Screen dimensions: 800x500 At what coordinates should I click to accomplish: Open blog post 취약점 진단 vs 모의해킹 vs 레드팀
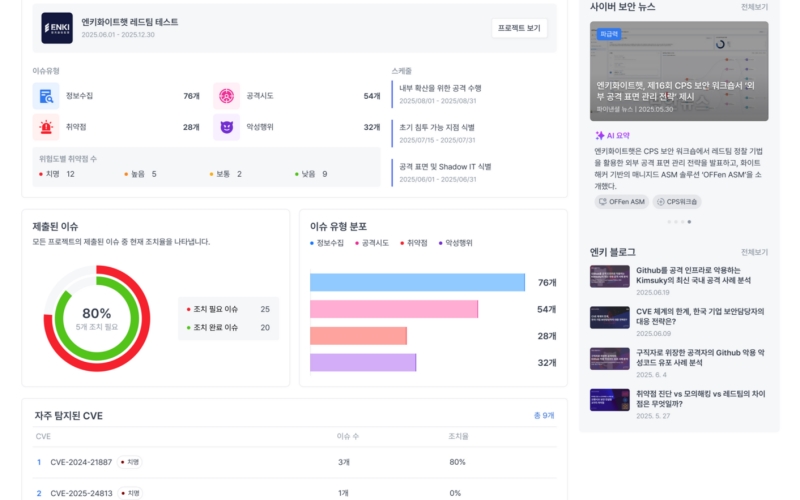click(701, 399)
